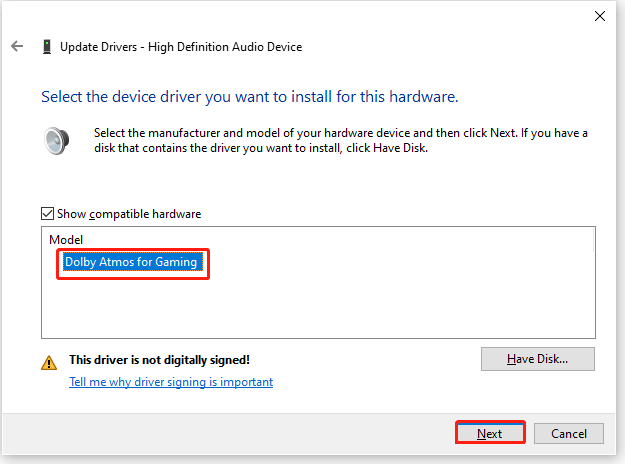Click the yellow warning triangle icon
This screenshot has height=464, width=625.
click(49, 363)
